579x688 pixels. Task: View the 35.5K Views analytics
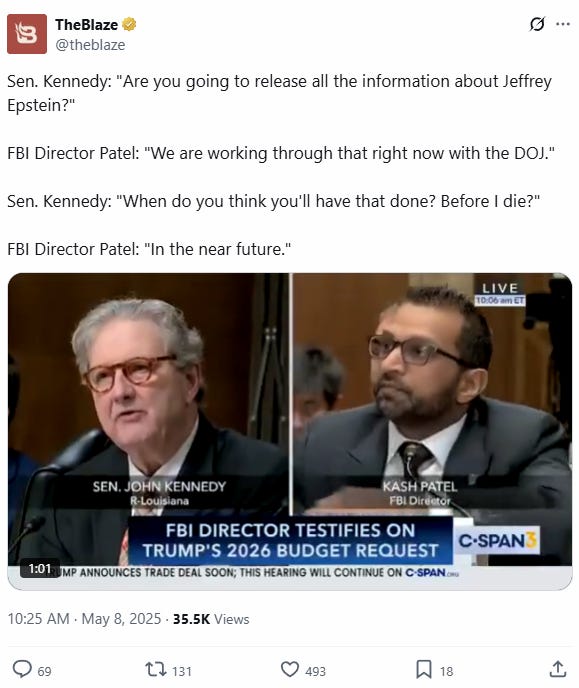coord(211,619)
